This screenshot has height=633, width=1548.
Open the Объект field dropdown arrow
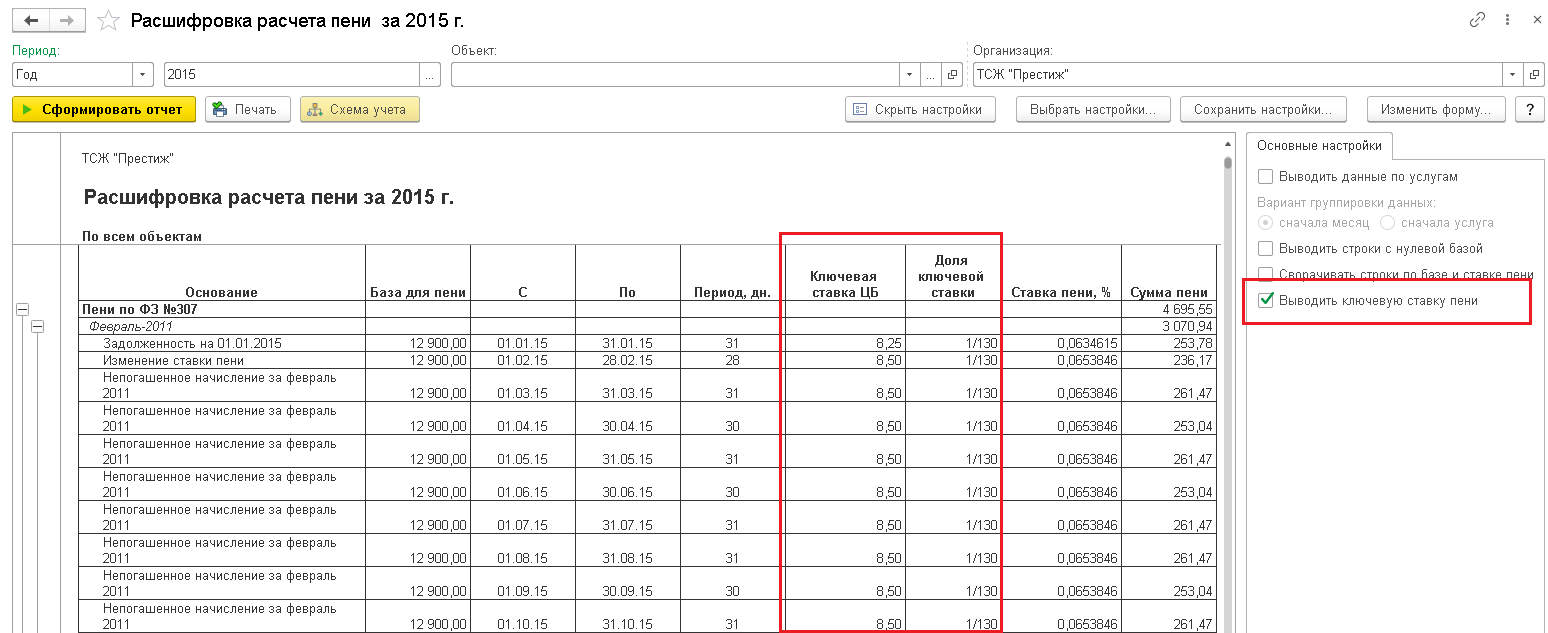[909, 75]
